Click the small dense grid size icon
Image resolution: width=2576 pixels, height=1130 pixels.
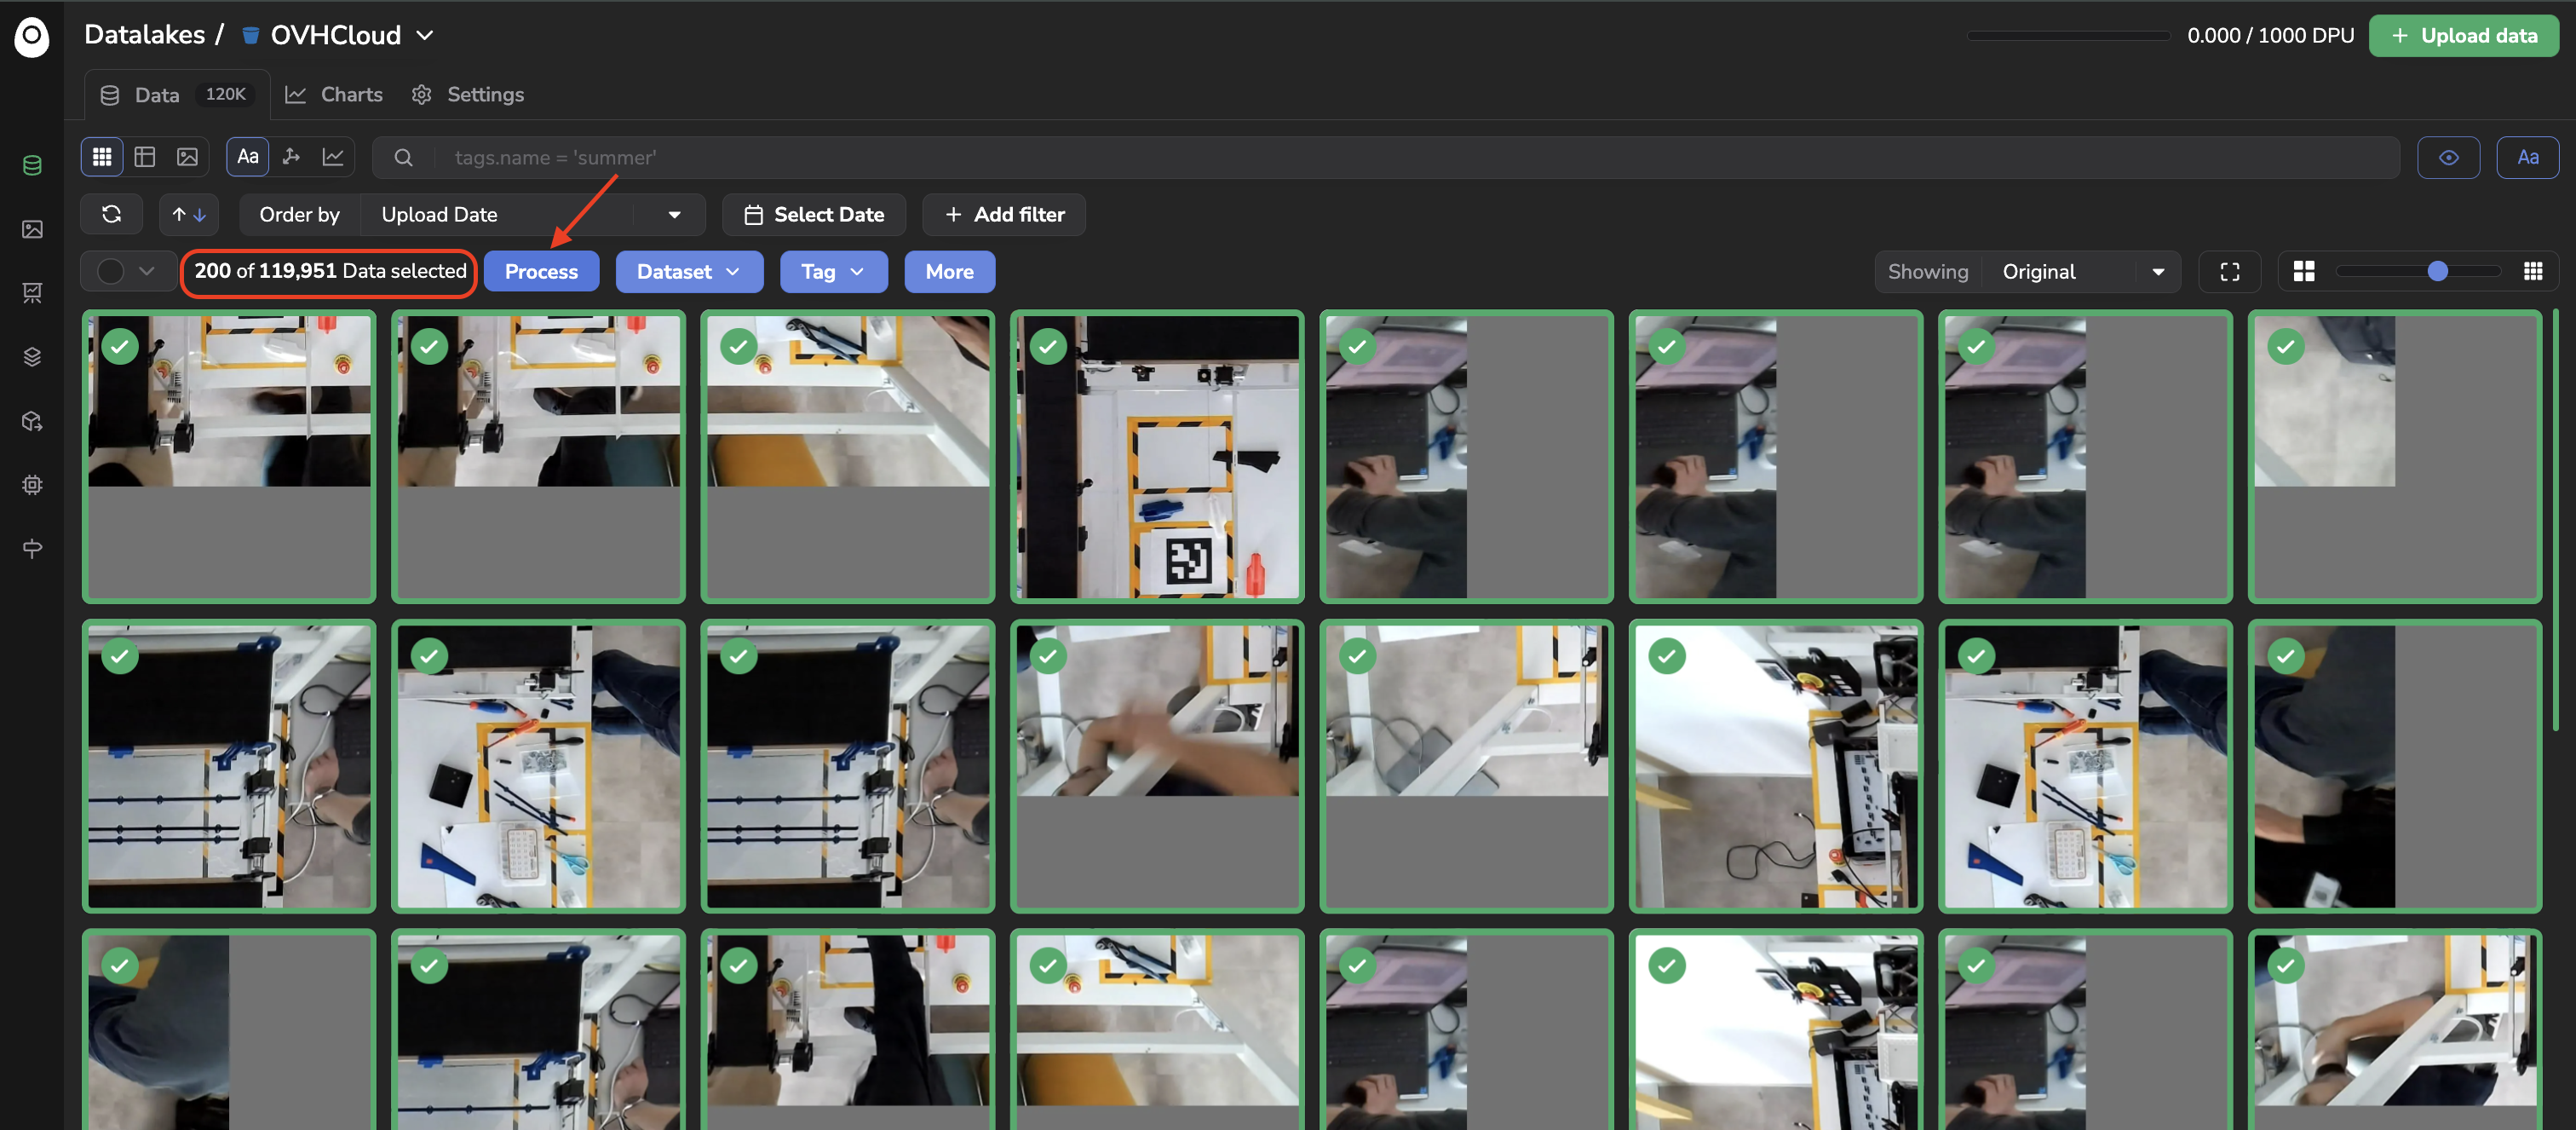[x=2533, y=272]
